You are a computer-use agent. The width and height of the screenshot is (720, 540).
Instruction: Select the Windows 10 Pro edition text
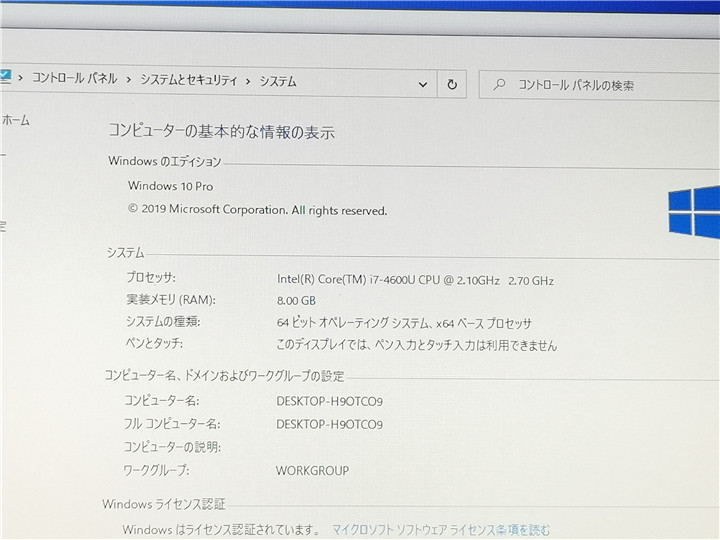[x=170, y=186]
